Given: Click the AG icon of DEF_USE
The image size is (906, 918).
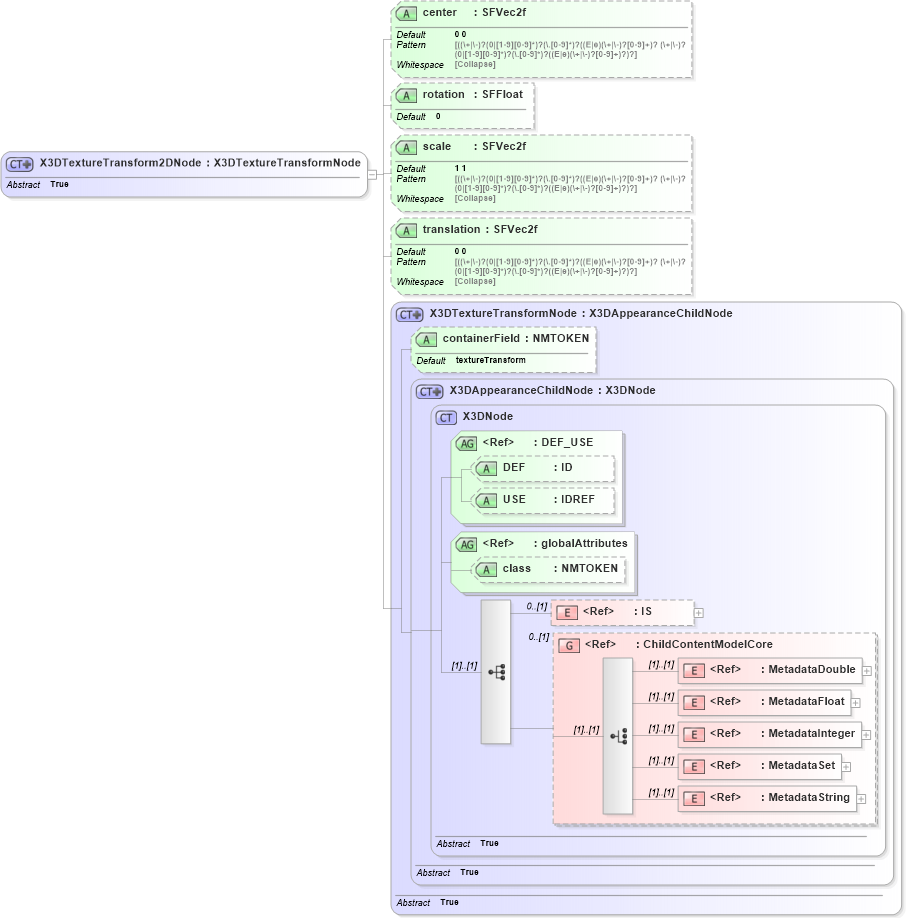Looking at the screenshot, I should (466, 444).
